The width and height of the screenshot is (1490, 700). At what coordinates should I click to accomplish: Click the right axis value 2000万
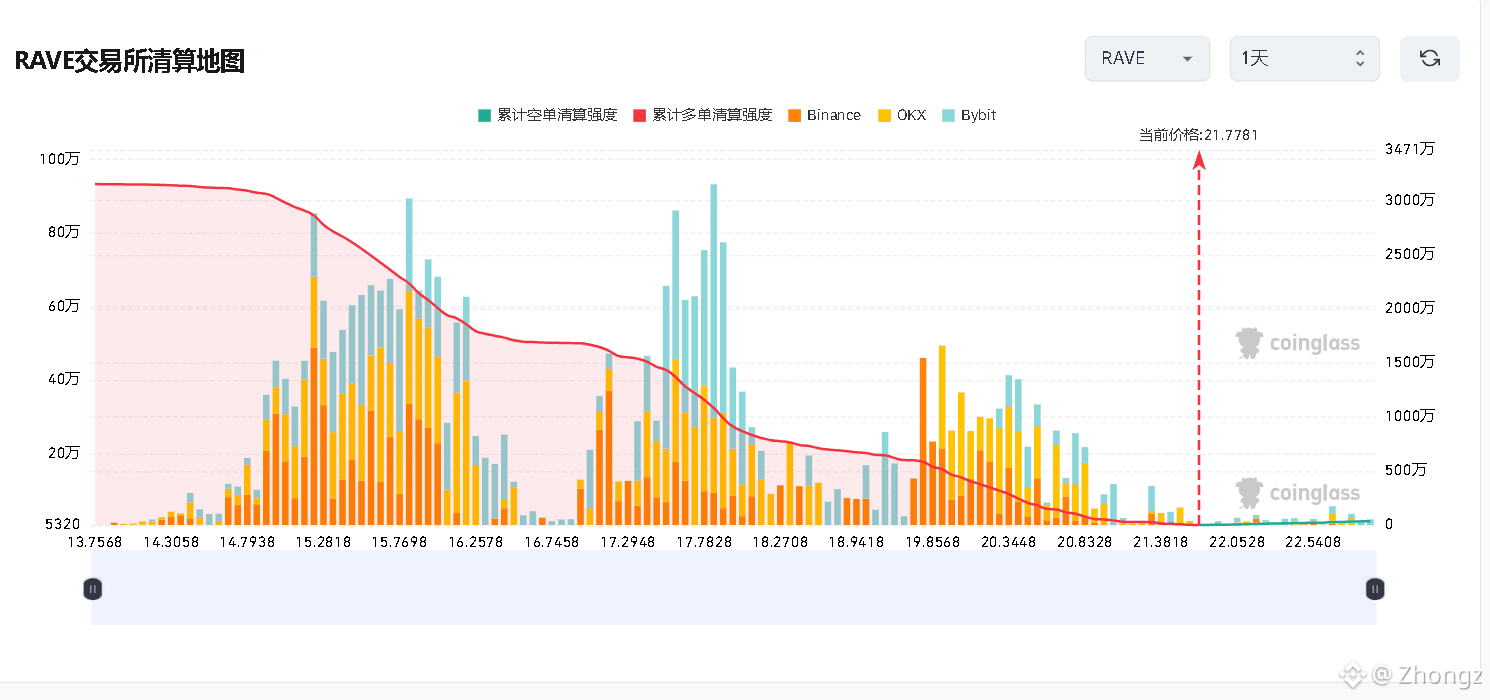pos(1409,308)
